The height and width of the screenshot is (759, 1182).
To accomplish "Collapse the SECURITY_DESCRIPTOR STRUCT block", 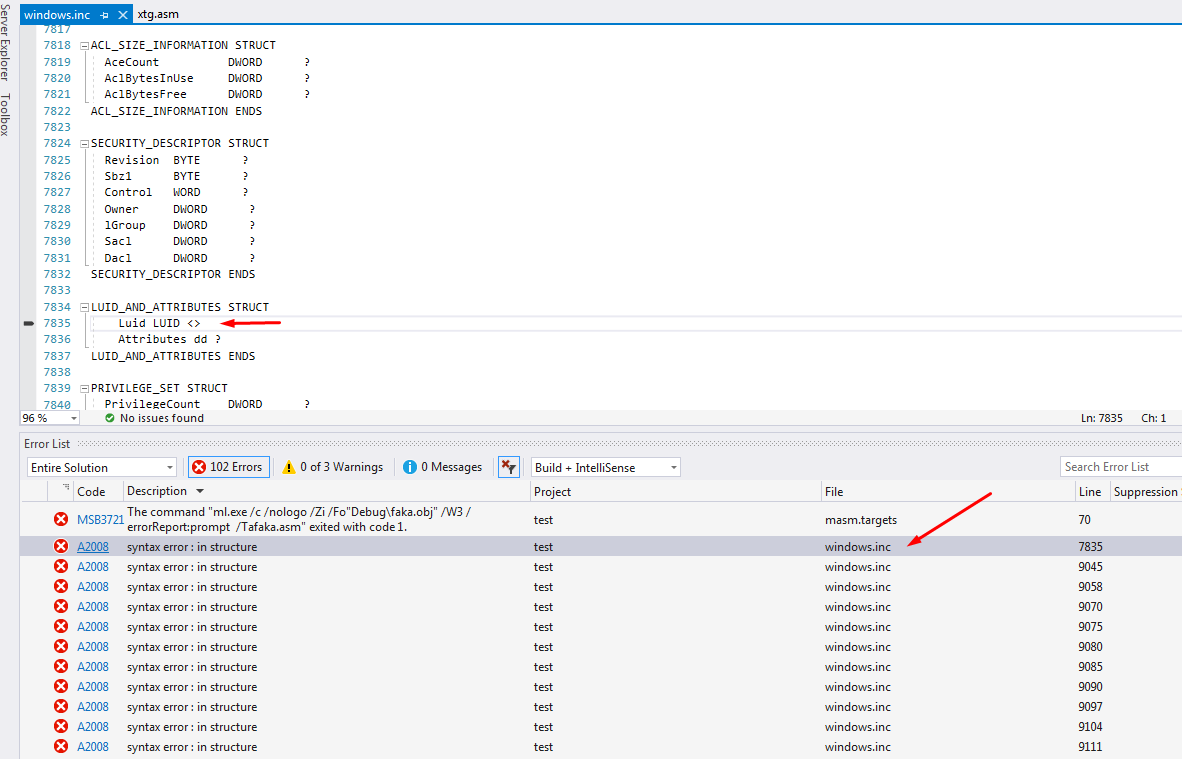I will click(x=85, y=144).
